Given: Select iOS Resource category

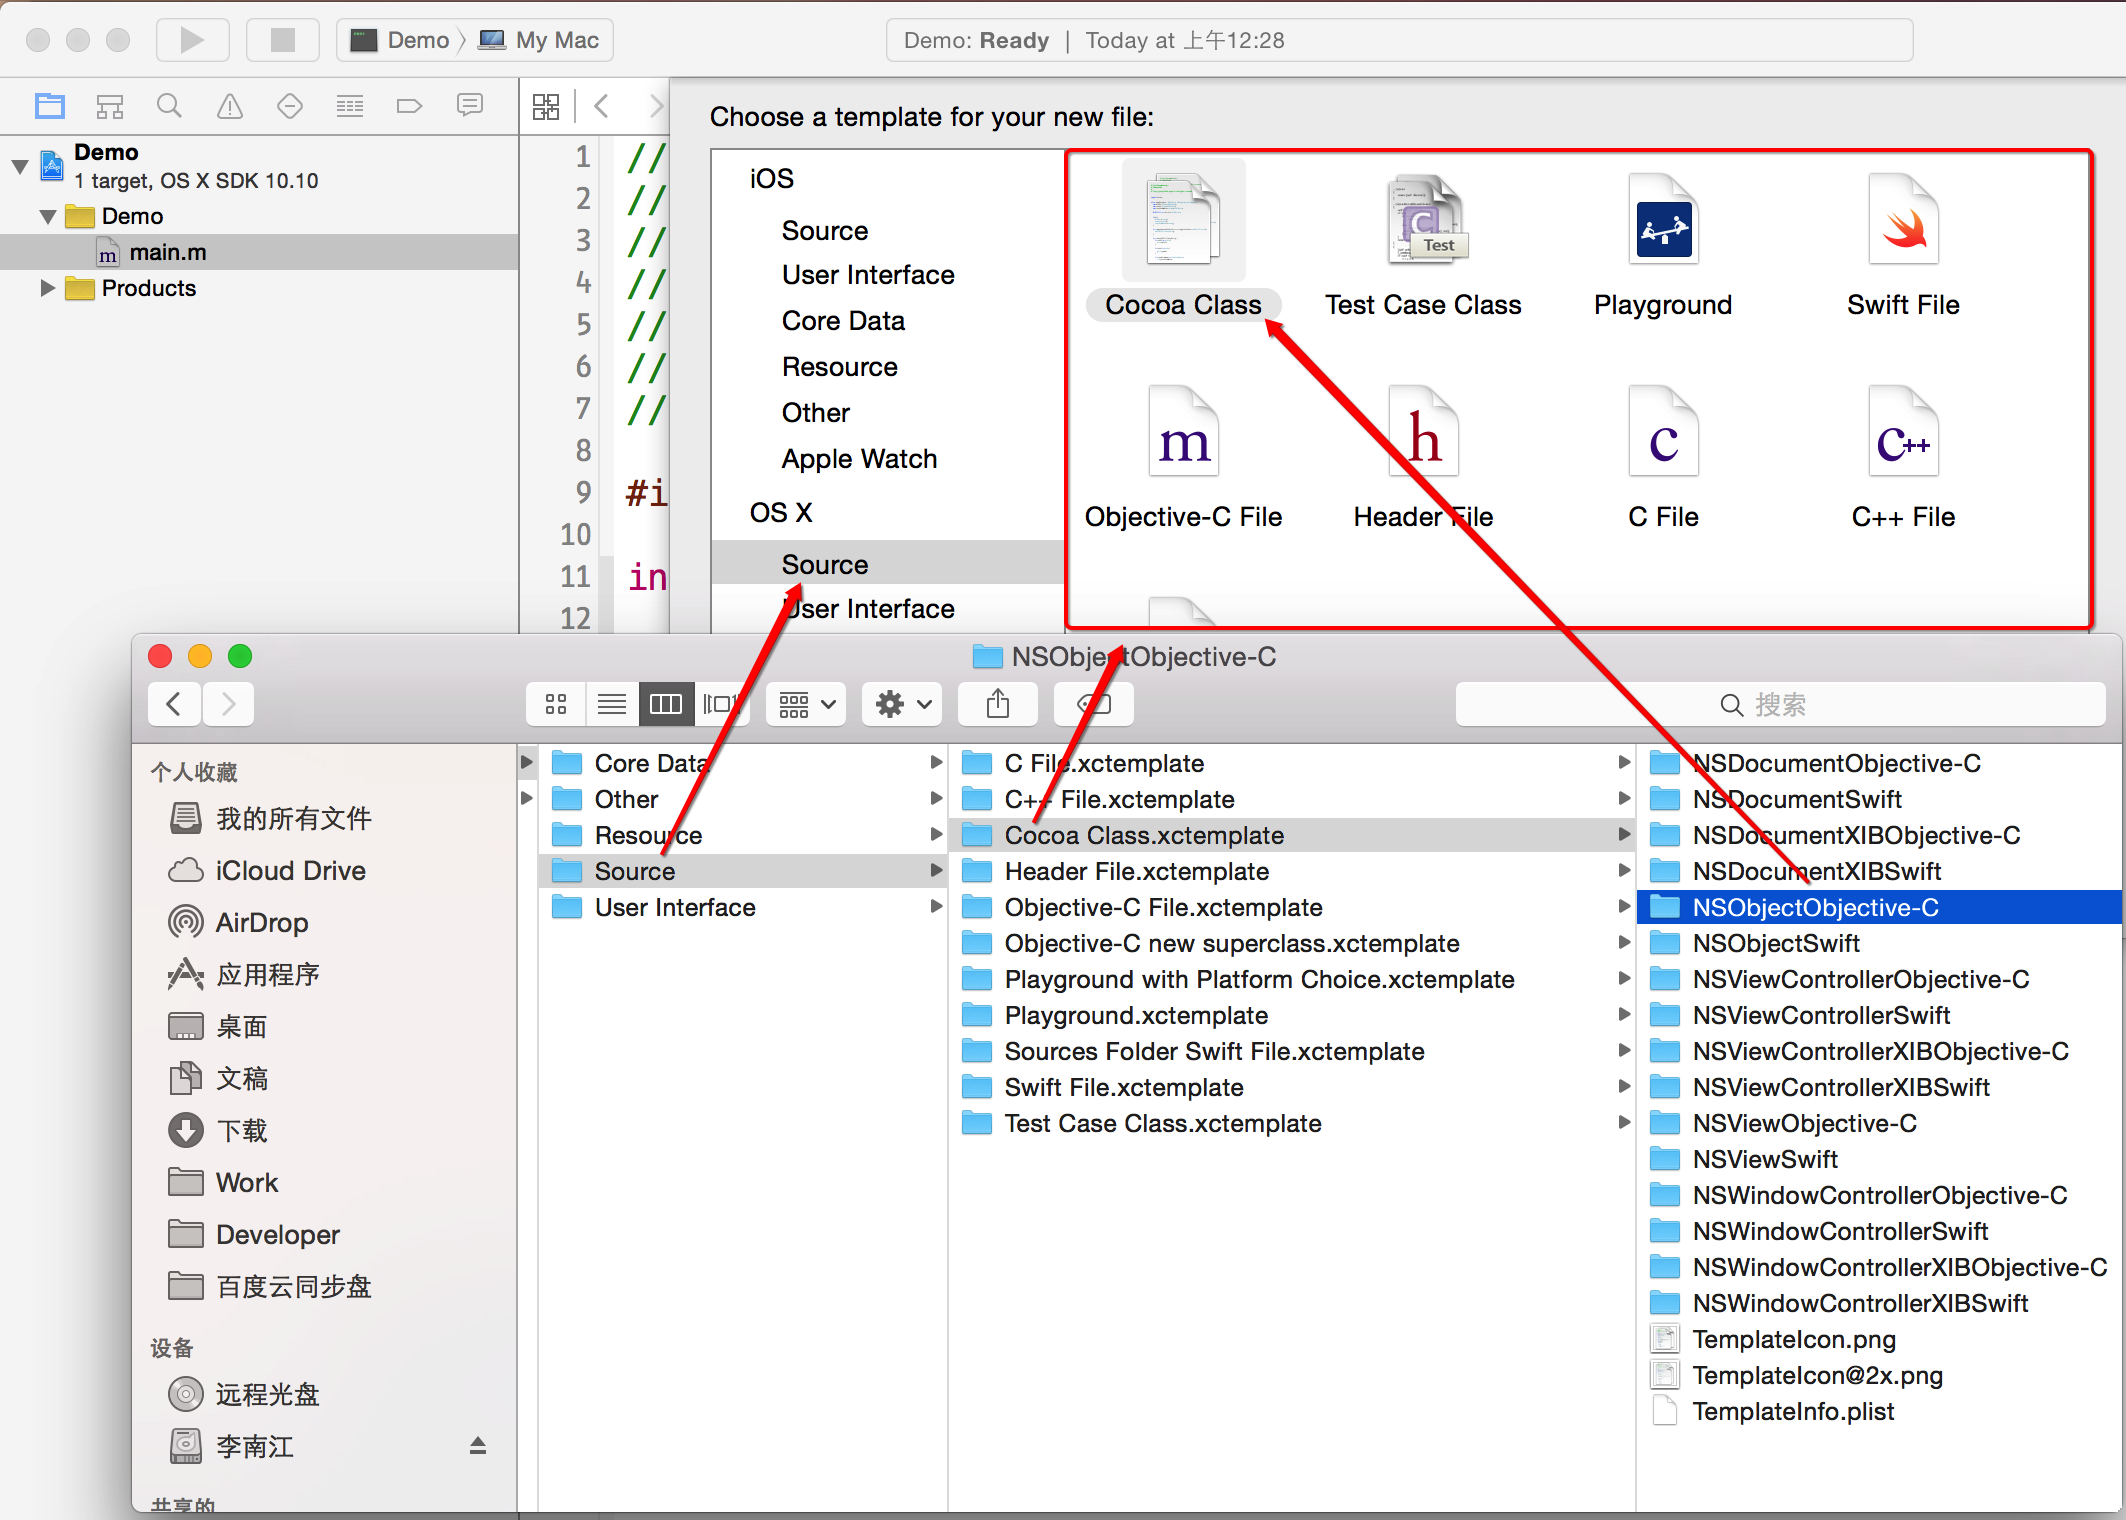Looking at the screenshot, I should click(x=840, y=367).
